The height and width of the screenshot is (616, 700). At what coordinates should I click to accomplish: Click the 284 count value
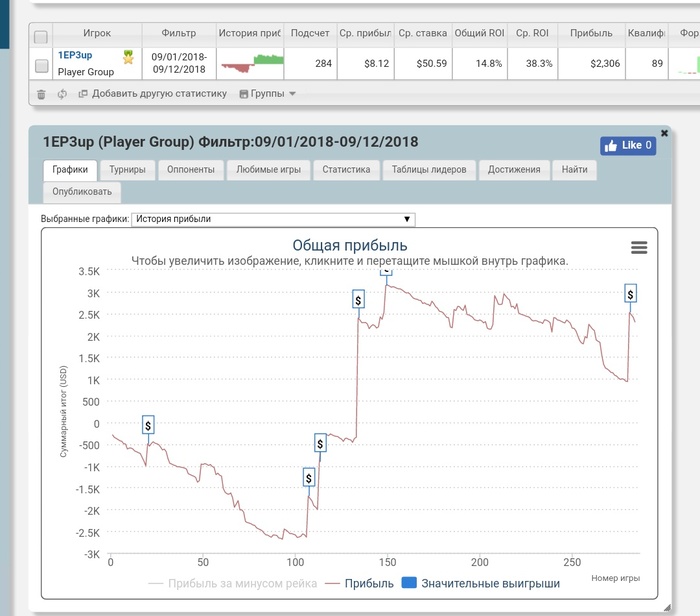pyautogui.click(x=323, y=64)
